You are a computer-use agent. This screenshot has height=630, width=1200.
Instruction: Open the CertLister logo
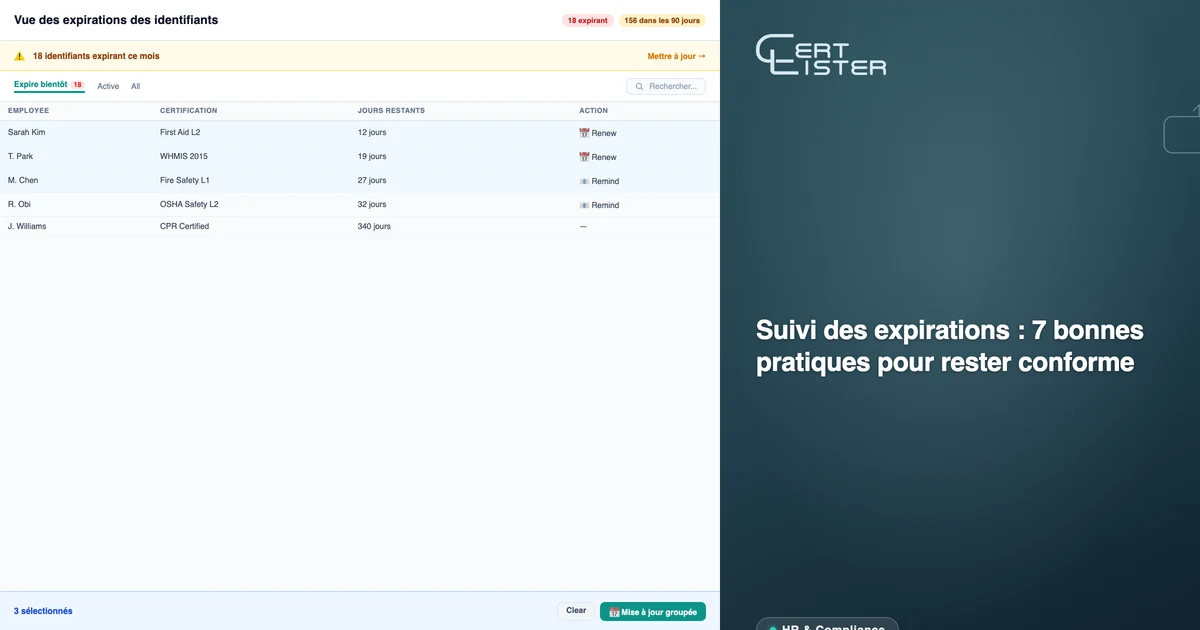click(x=821, y=55)
